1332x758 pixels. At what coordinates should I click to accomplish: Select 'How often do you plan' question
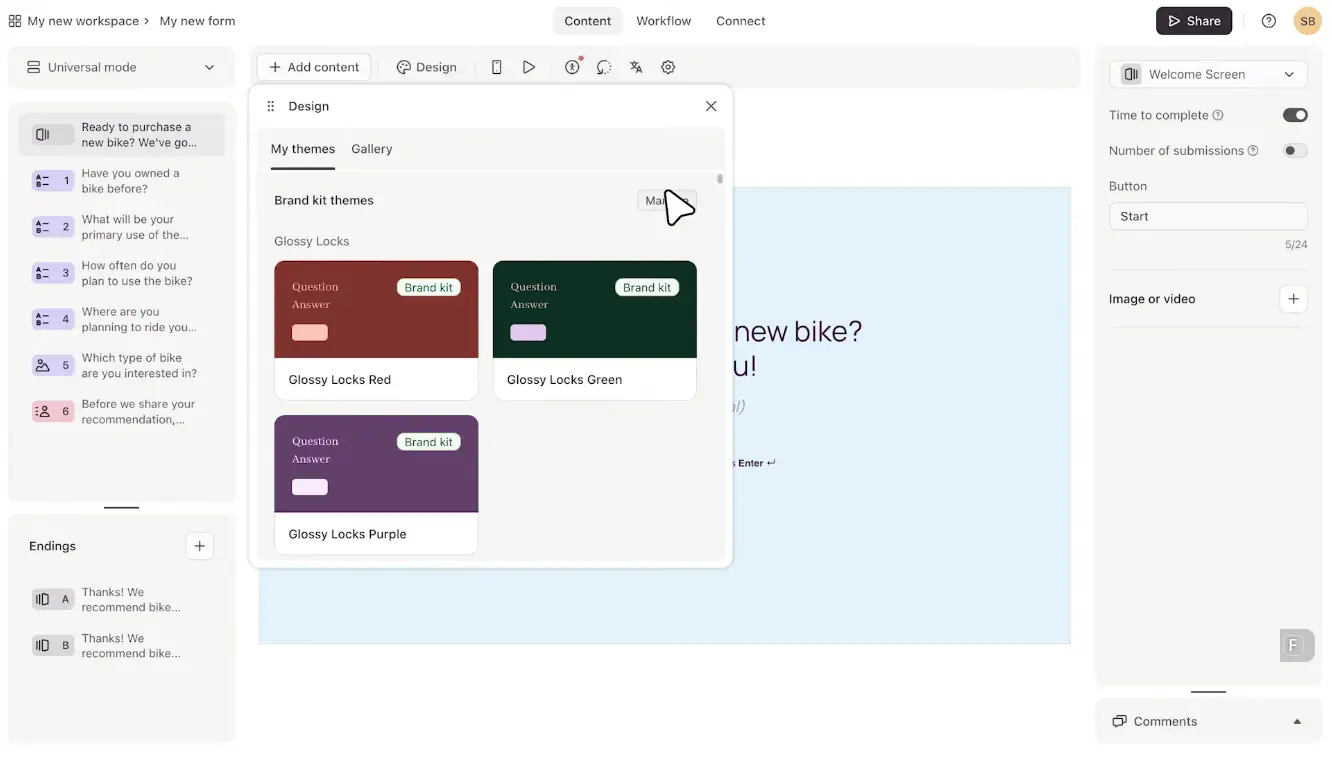tap(121, 273)
